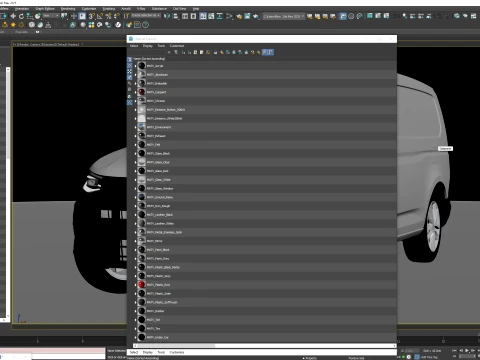Select the Rotate tool in main toolbar
The height and width of the screenshot is (360, 480).
(22, 16)
